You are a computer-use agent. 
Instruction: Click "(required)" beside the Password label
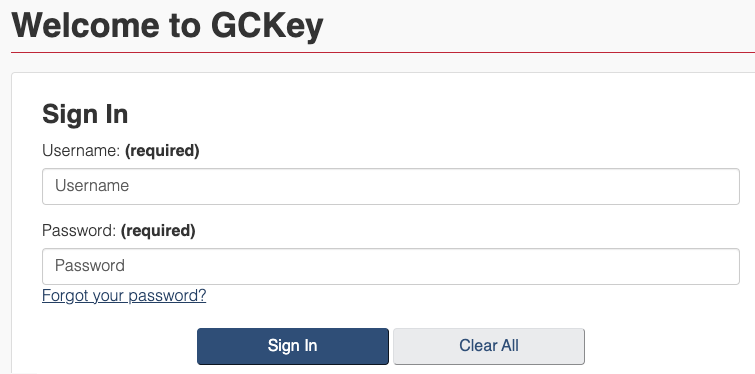158,231
